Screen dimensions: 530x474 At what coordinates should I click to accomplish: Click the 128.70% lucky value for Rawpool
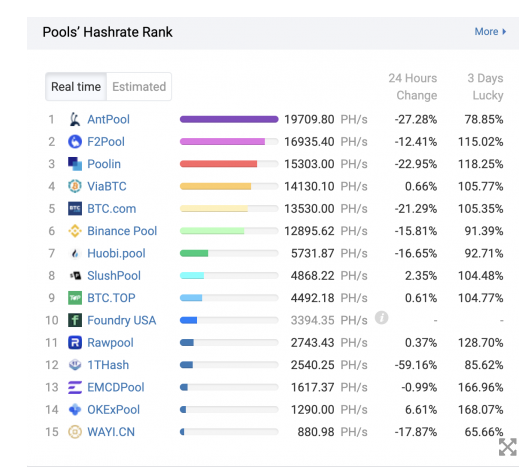[x=481, y=342]
